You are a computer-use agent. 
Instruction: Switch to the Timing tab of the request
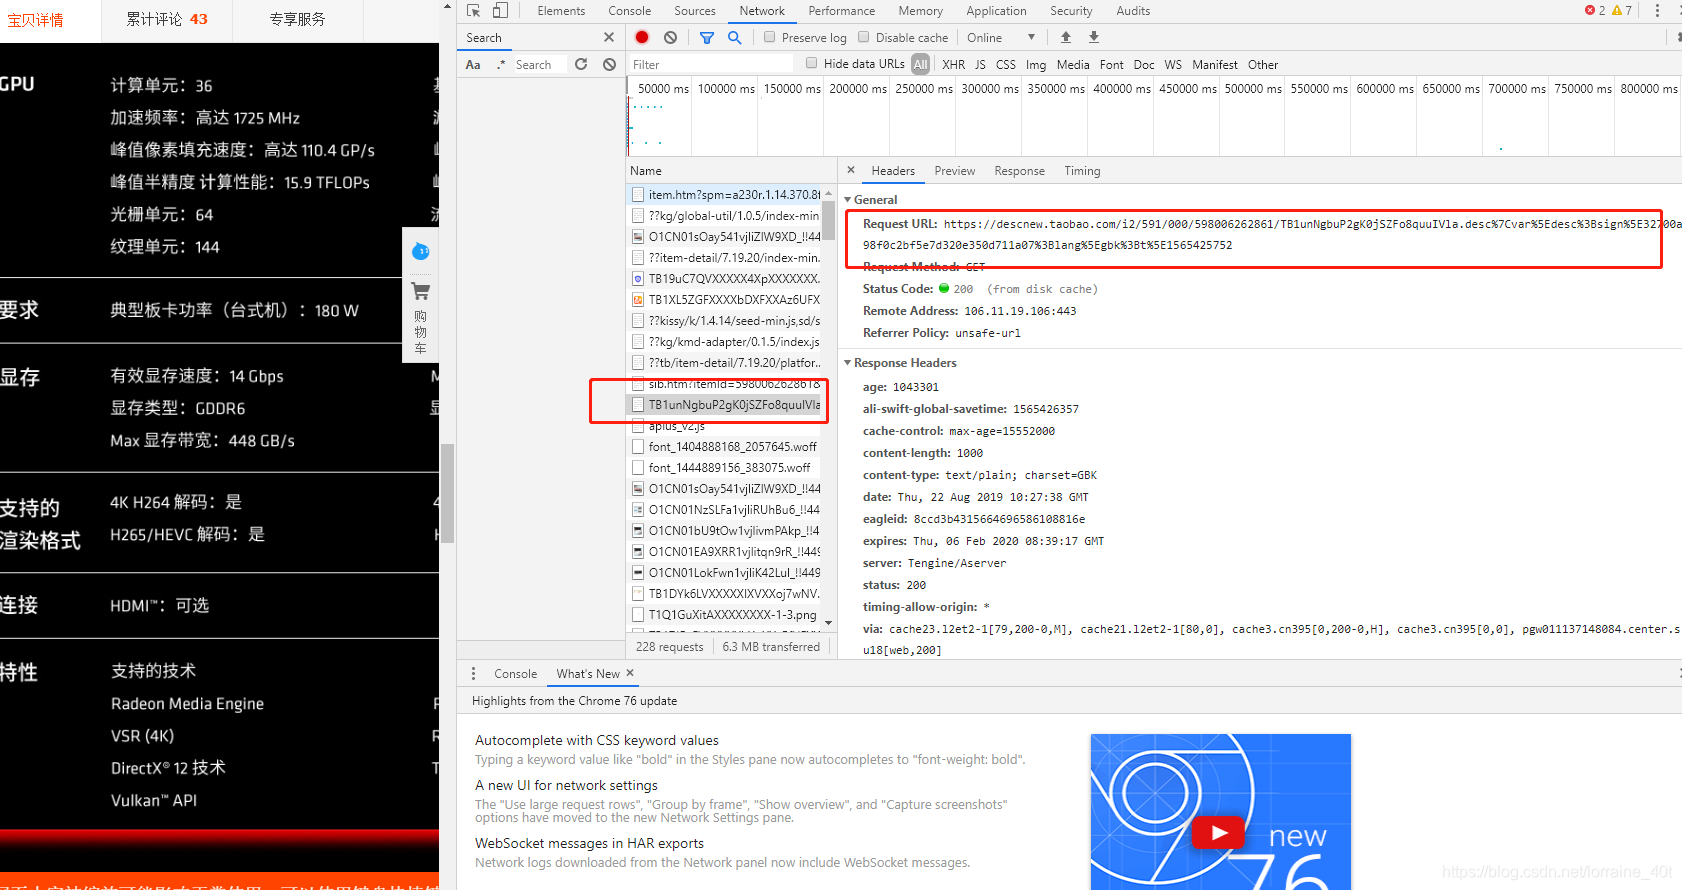tap(1081, 171)
